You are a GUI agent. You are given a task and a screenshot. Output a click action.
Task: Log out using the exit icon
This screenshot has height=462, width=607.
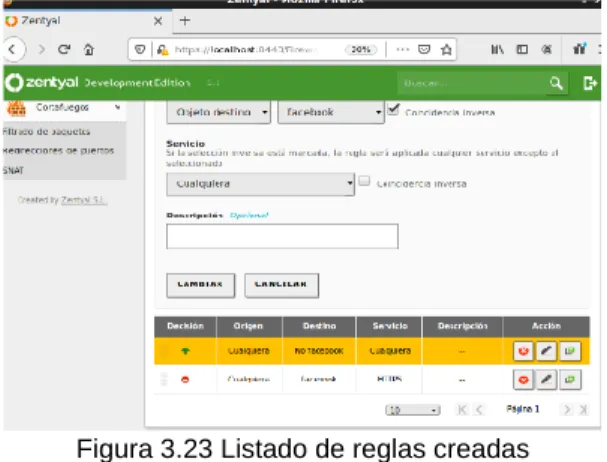tap(590, 83)
